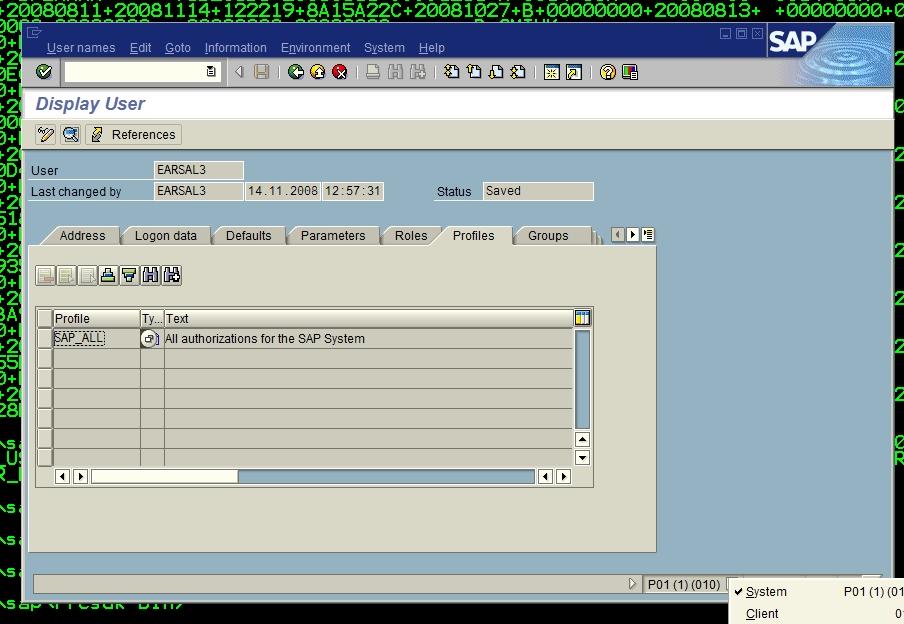Select the SAP_ALL row selector
904x624 pixels.
[44, 339]
